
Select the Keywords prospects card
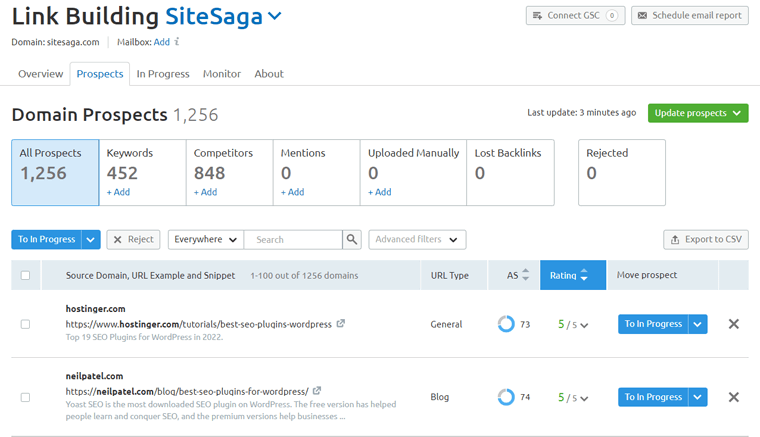click(x=142, y=172)
